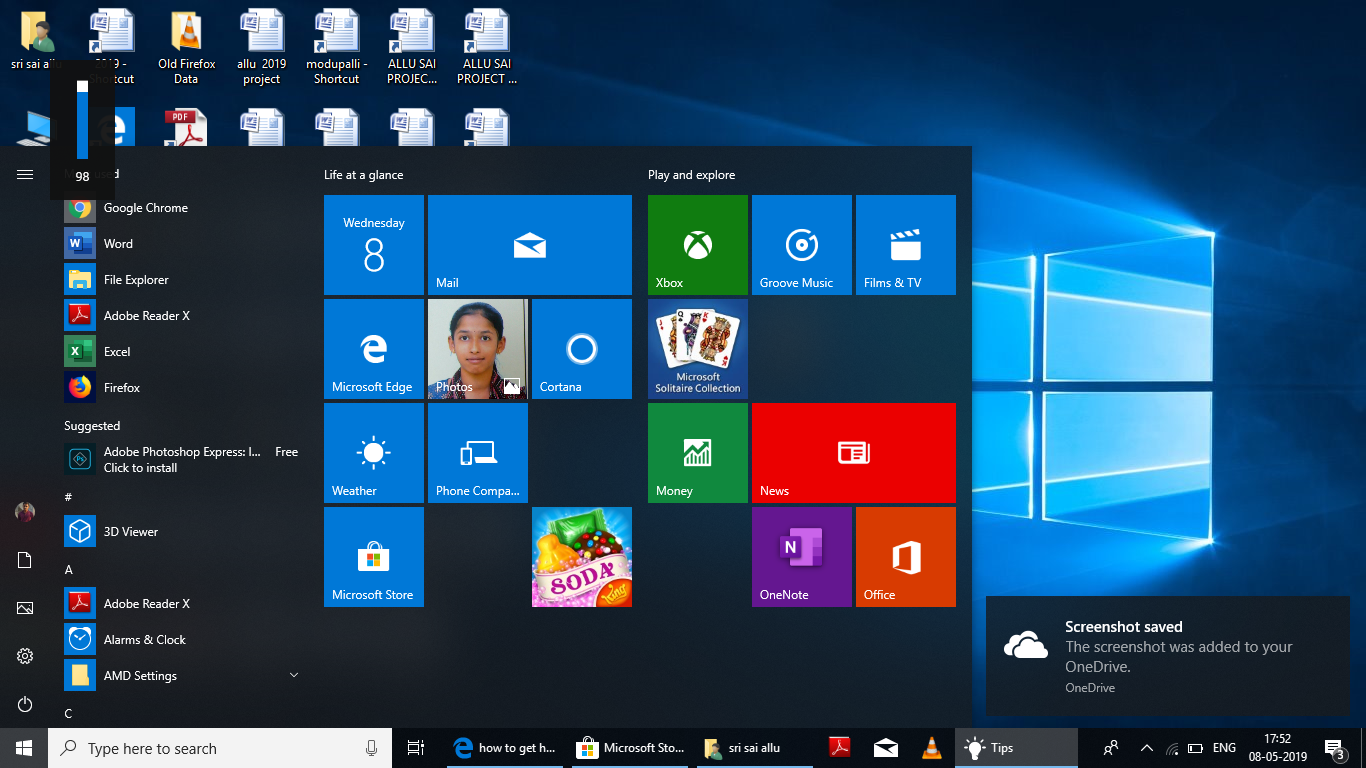Open the Action Center notifications icon
This screenshot has height=768, width=1366.
tap(1334, 748)
